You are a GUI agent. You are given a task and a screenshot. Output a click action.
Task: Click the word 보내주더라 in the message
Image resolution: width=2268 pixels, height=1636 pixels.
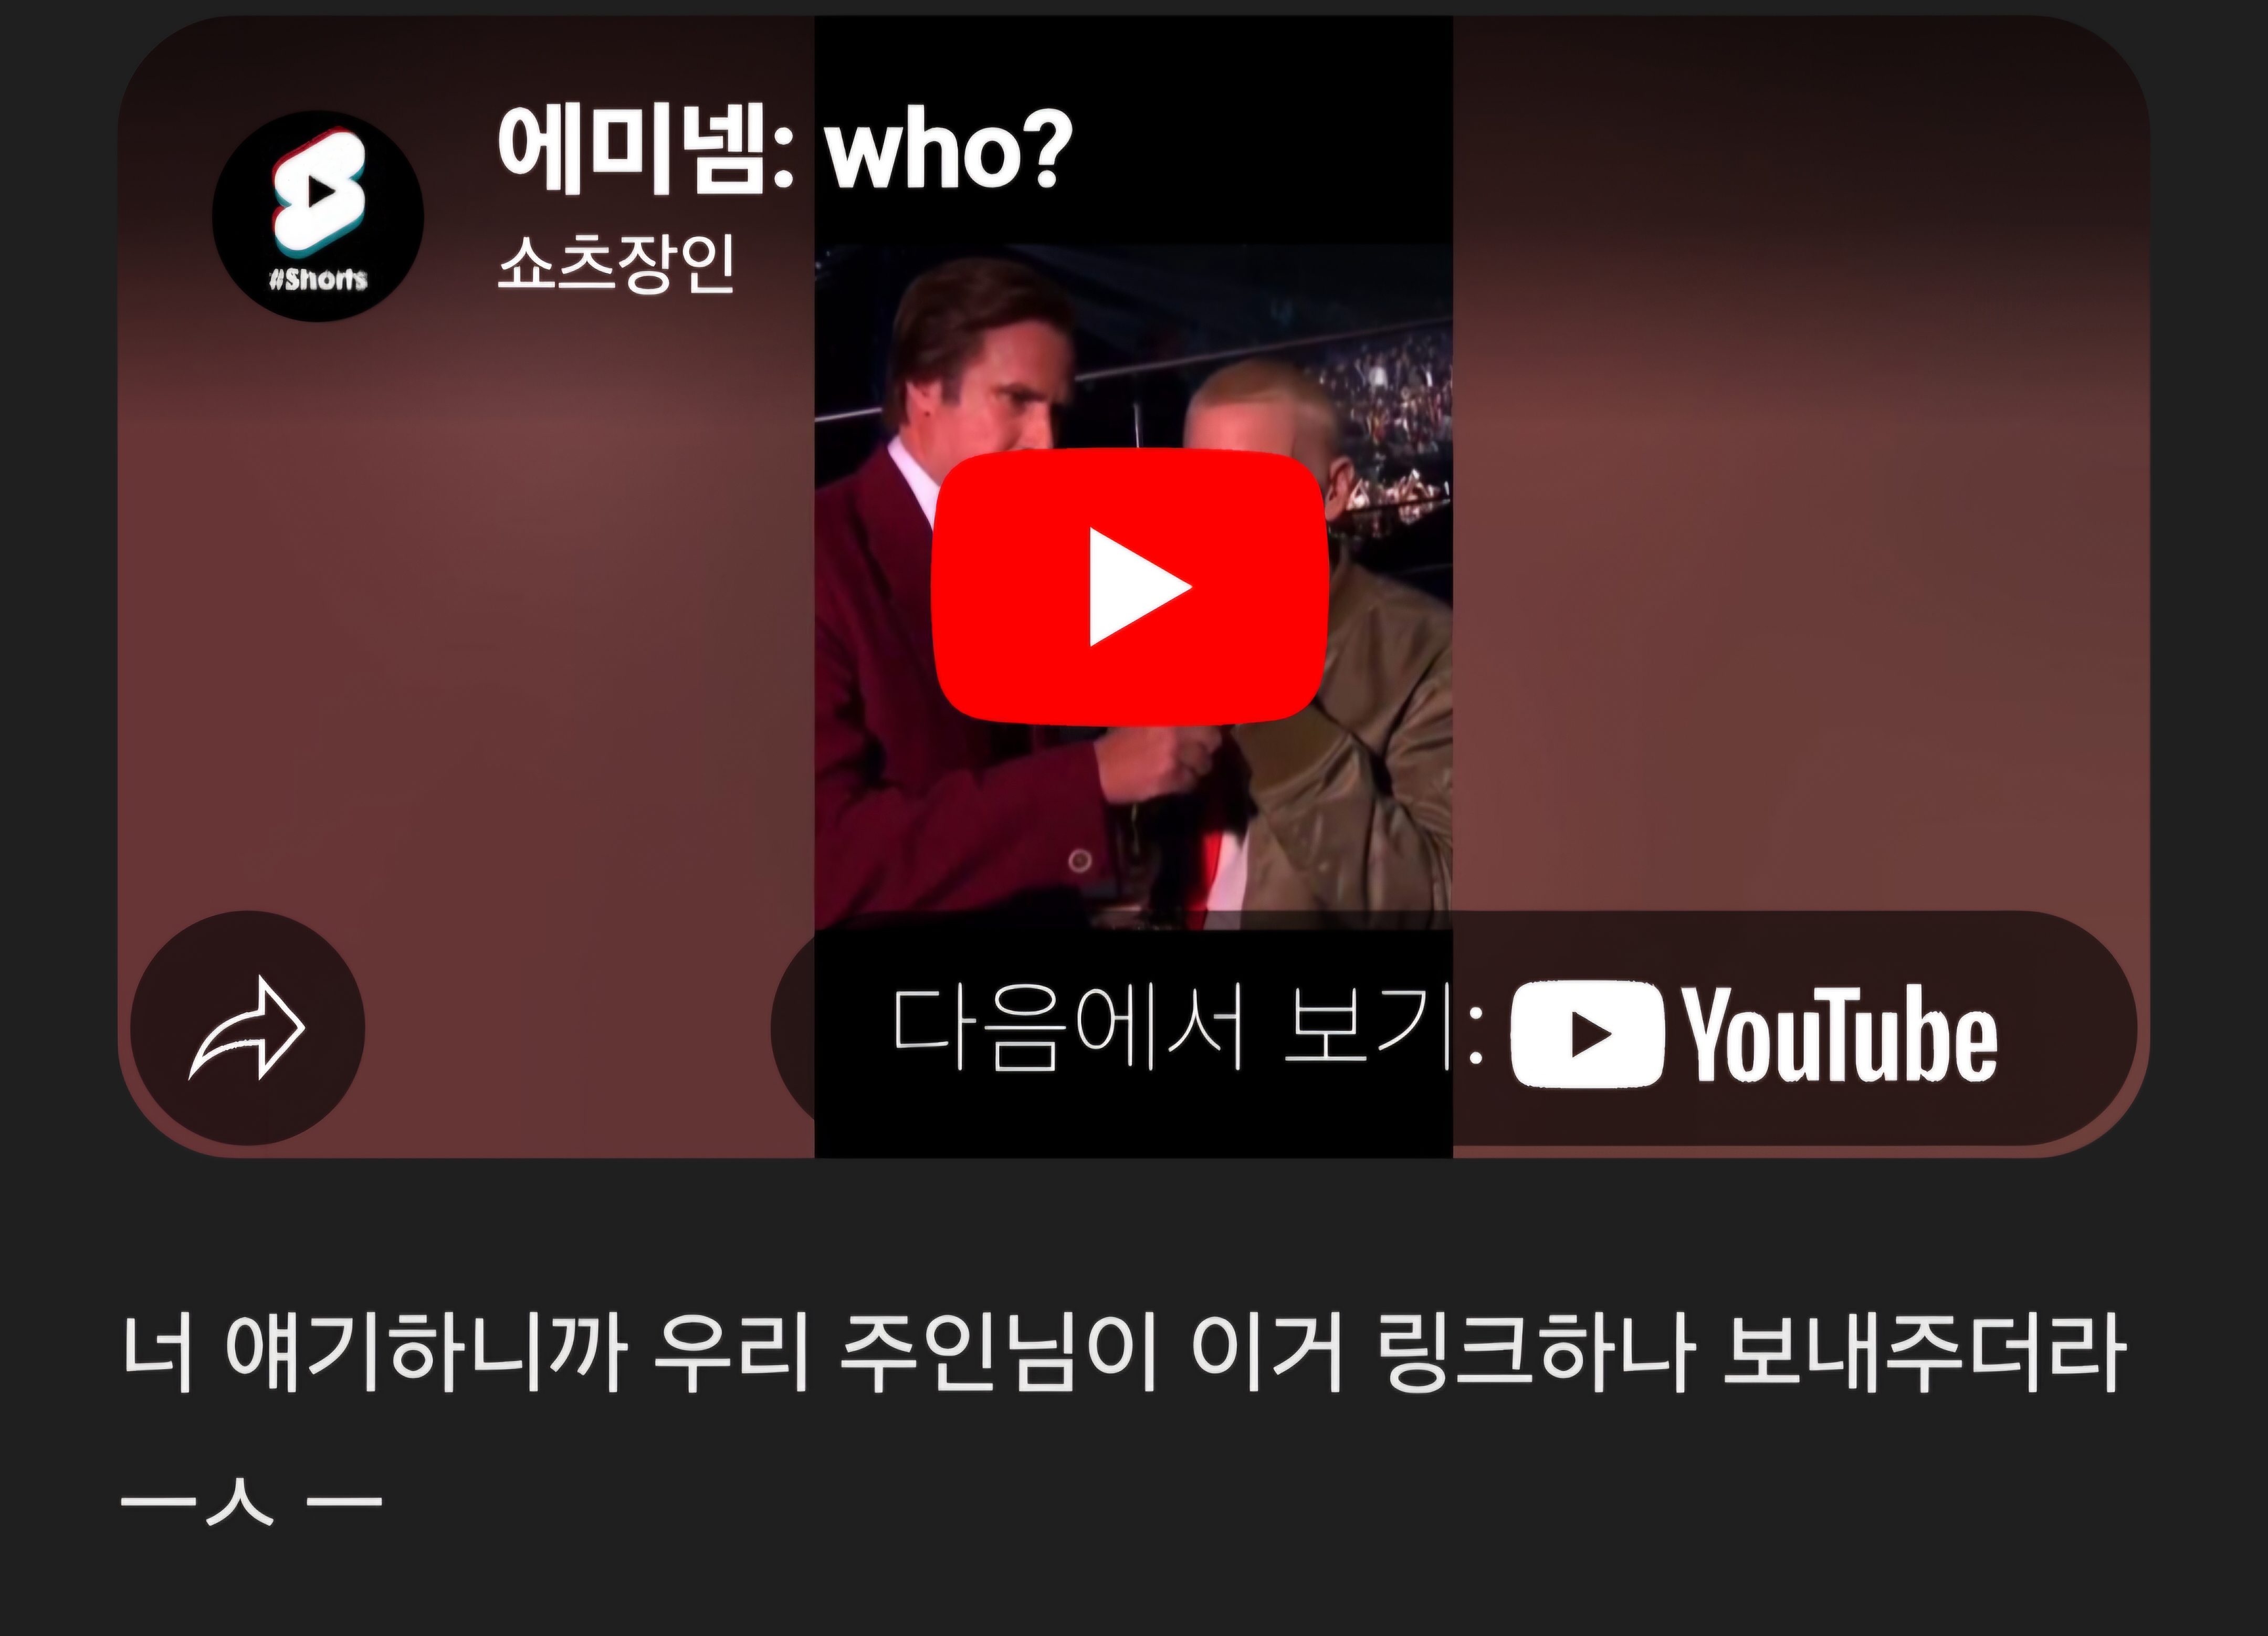click(x=1924, y=1354)
